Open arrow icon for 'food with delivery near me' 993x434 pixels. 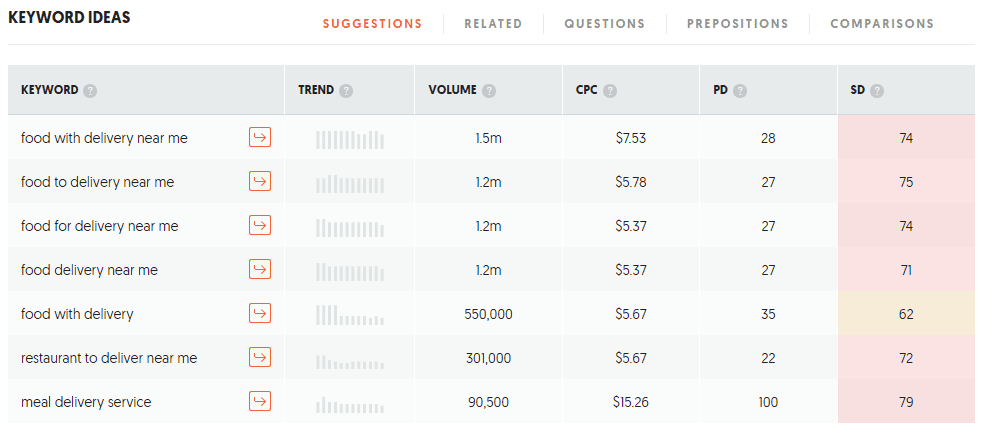click(260, 137)
